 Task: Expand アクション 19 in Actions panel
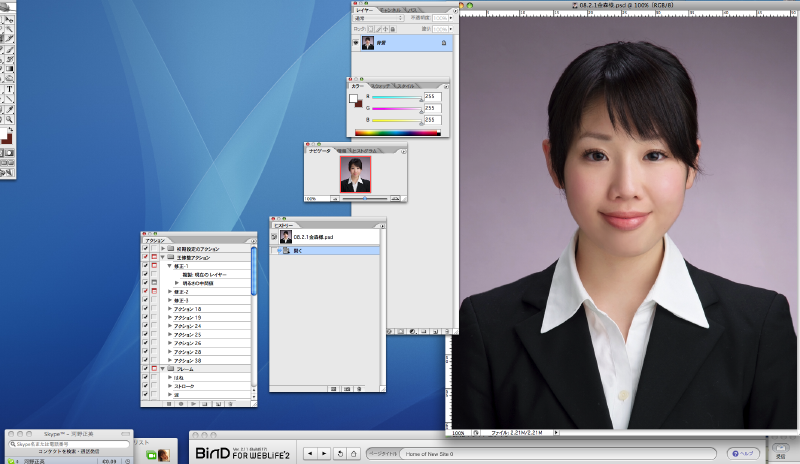[170, 318]
